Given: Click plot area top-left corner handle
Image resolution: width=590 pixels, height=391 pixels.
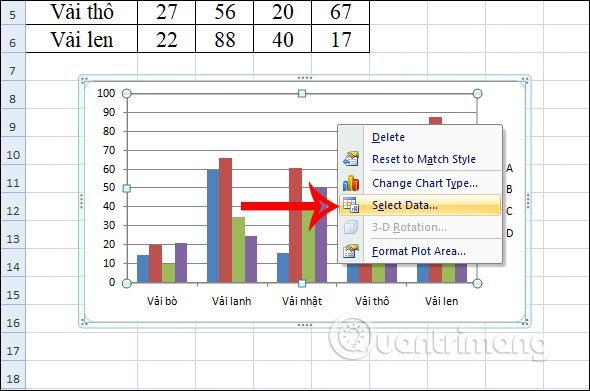Looking at the screenshot, I should coord(127,93).
